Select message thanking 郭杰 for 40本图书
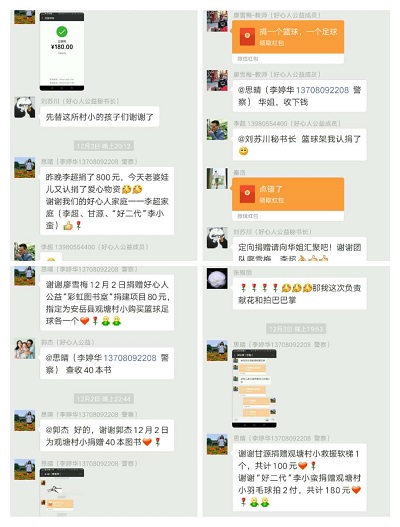Screen dimensions: 400x527 click(x=107, y=436)
